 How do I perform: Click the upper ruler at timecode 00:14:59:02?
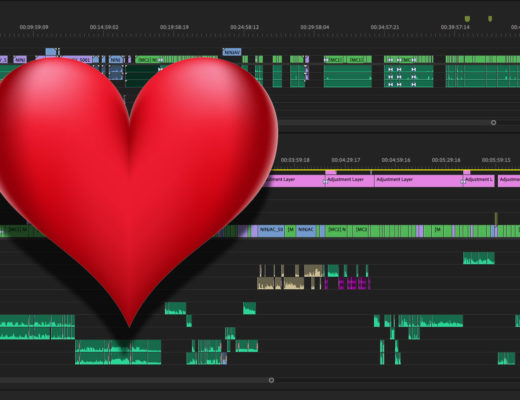click(x=104, y=27)
